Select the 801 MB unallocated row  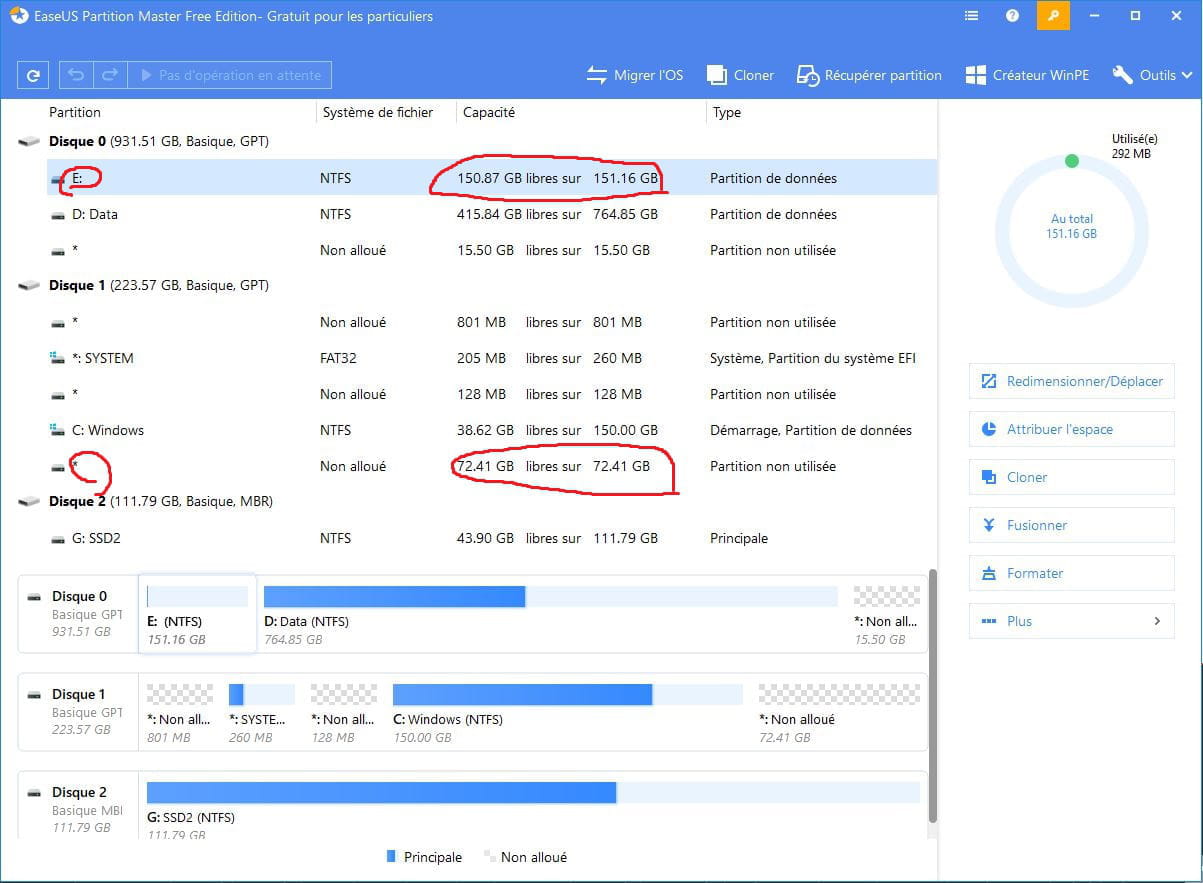pos(491,322)
